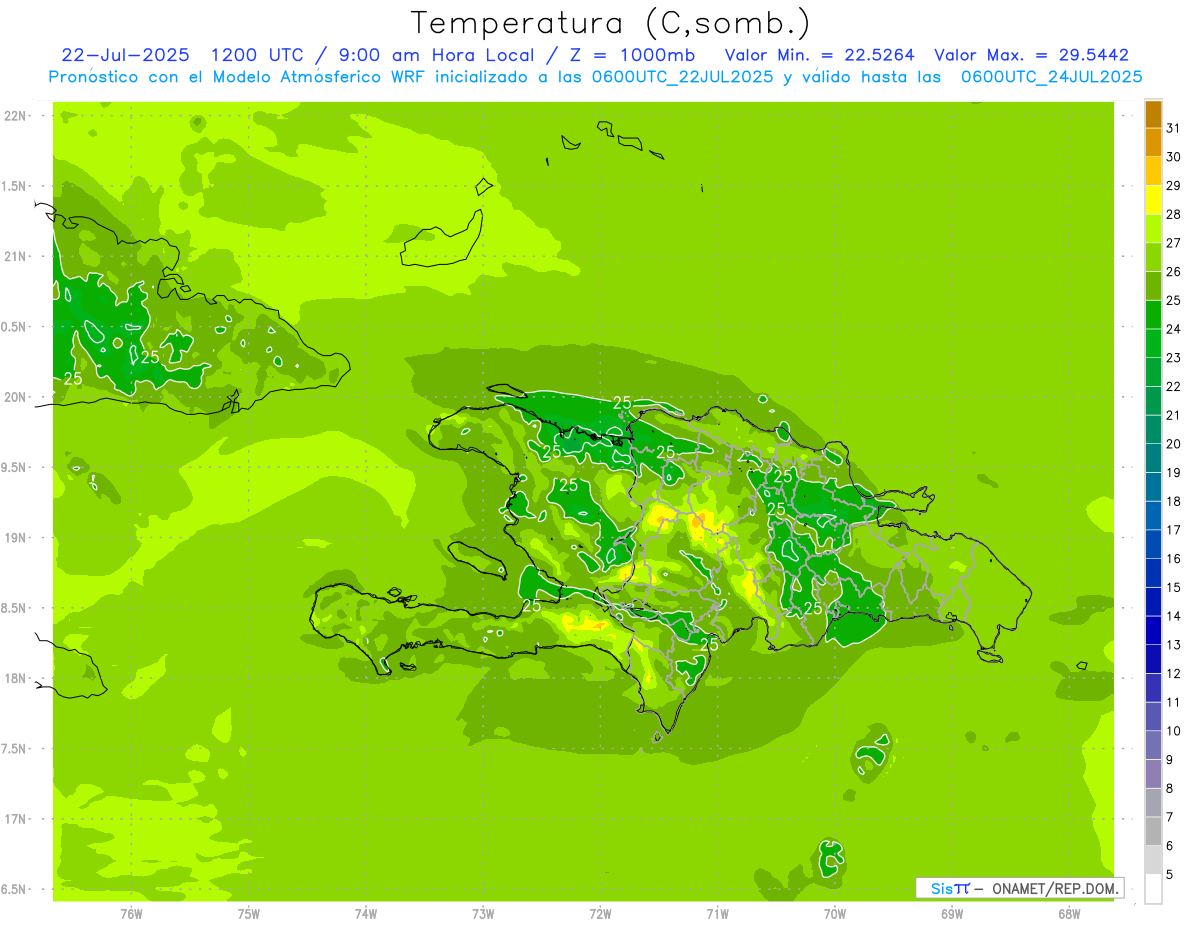Pick the legend swatch between 24 and 25
Image resolution: width=1200 pixels, height=927 pixels.
1153,315
